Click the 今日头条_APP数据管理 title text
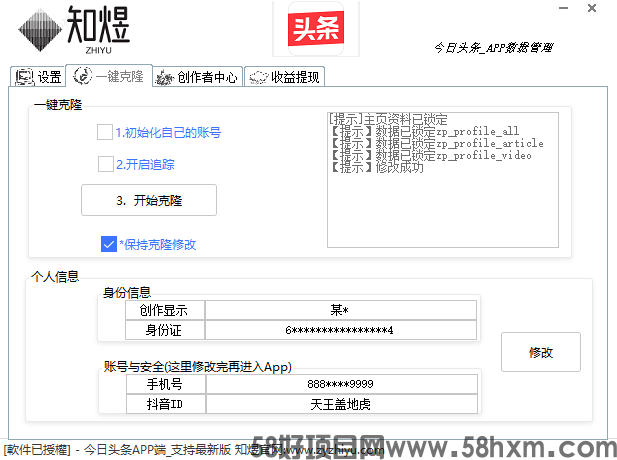This screenshot has width=617, height=460. point(493,48)
